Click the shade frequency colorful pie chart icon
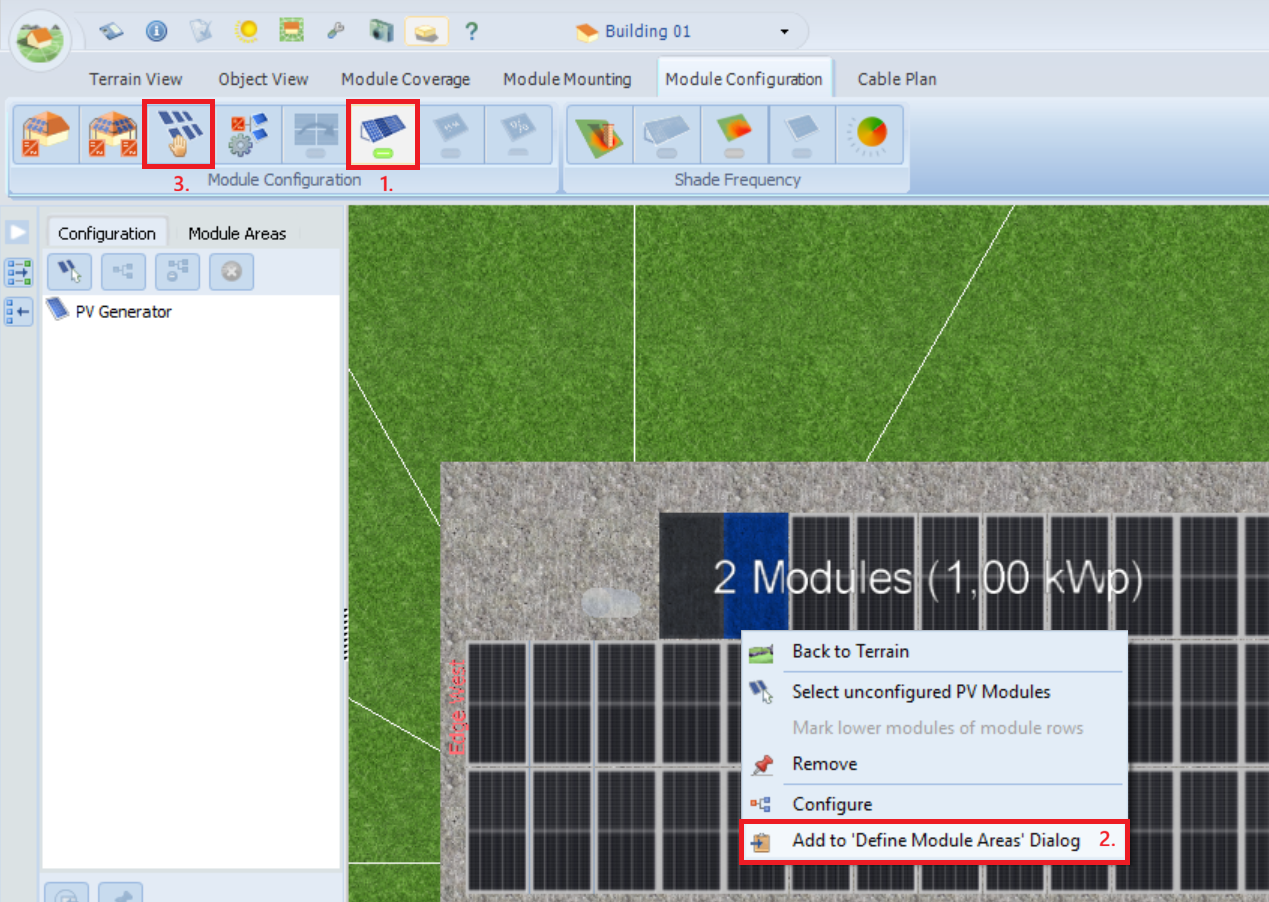1269x902 pixels. (x=869, y=134)
